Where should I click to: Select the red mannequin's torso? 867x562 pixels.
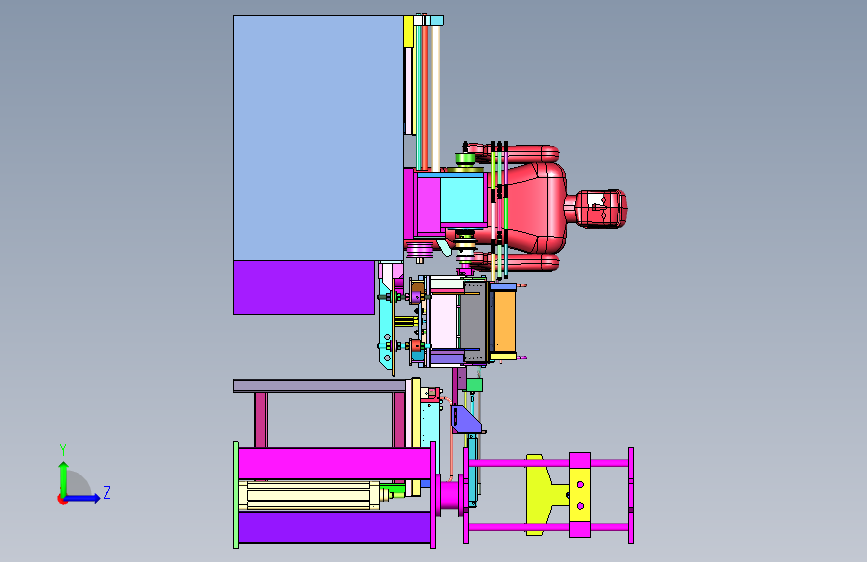(x=535, y=208)
